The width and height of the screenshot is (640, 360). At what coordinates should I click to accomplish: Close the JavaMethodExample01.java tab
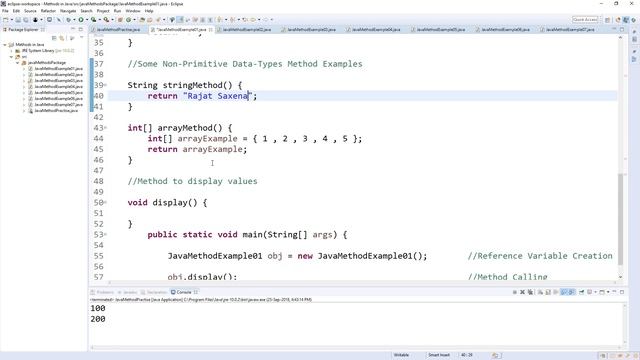[x=211, y=29]
